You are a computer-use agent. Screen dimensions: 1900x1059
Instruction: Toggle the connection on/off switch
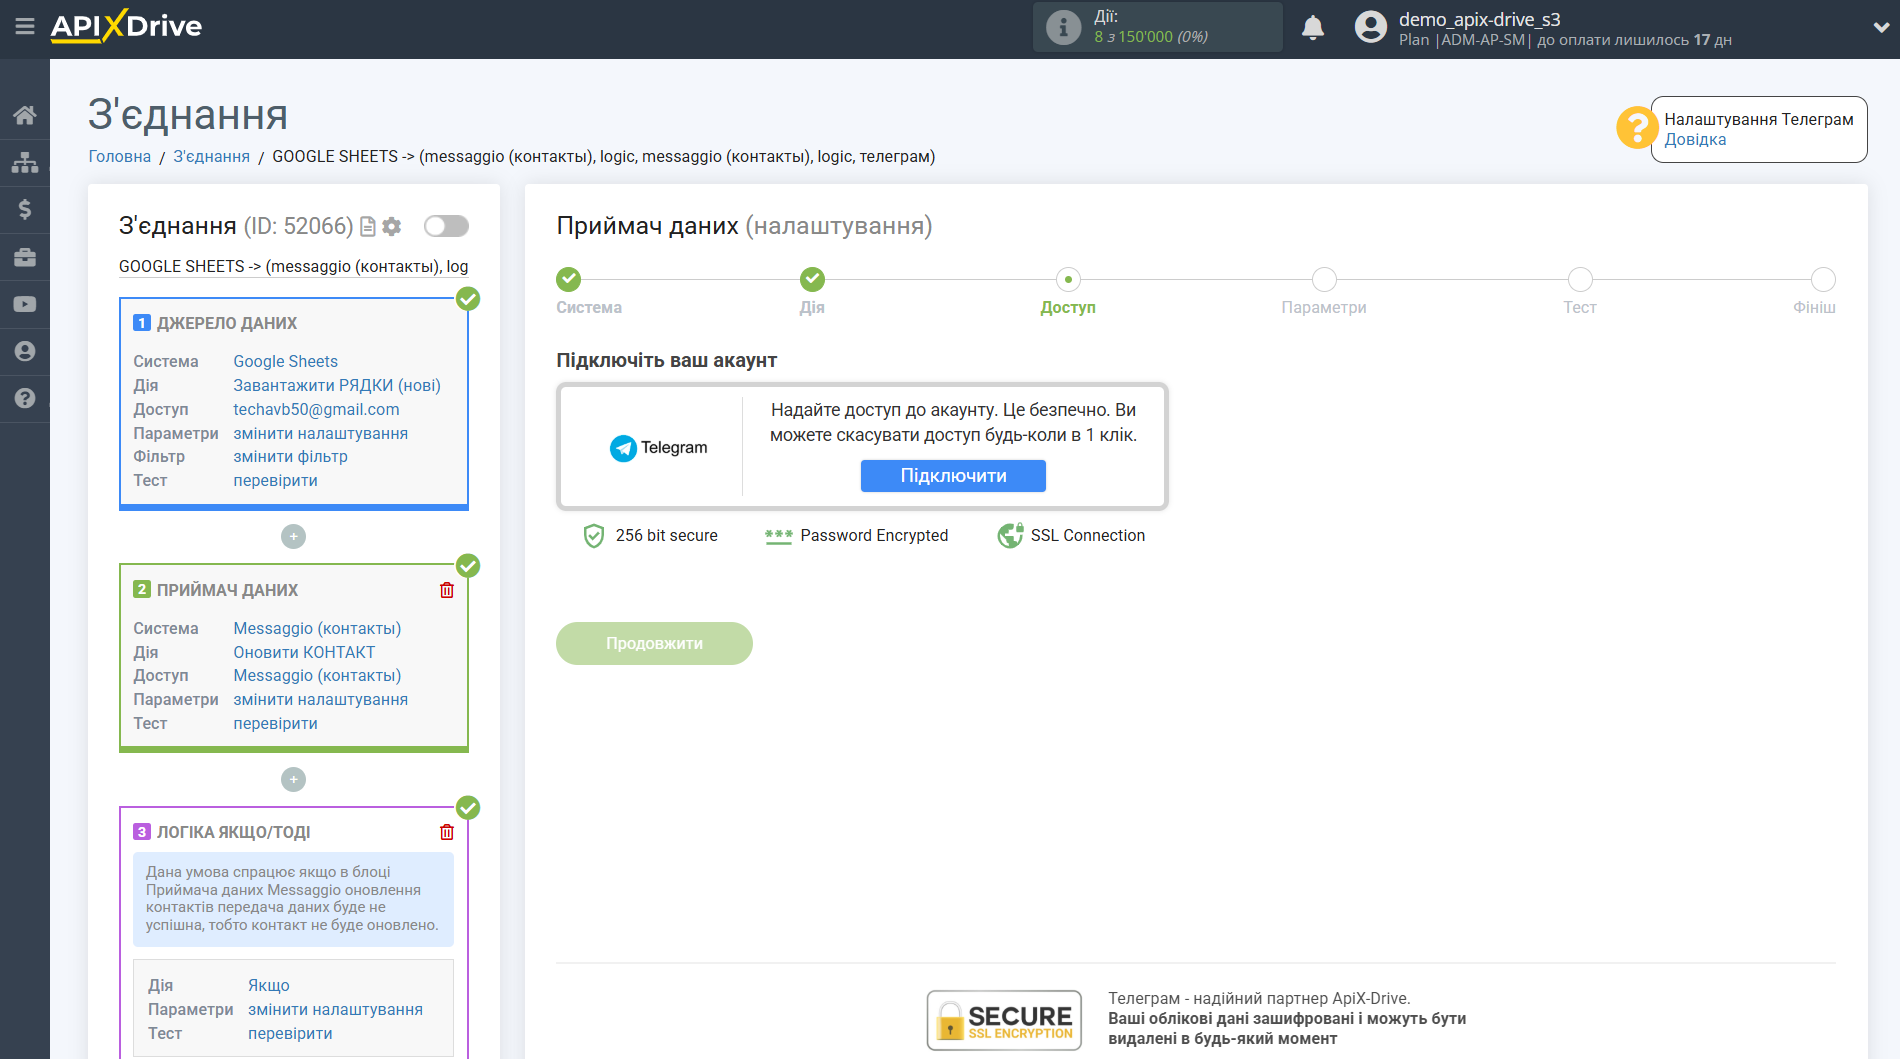pos(446,226)
